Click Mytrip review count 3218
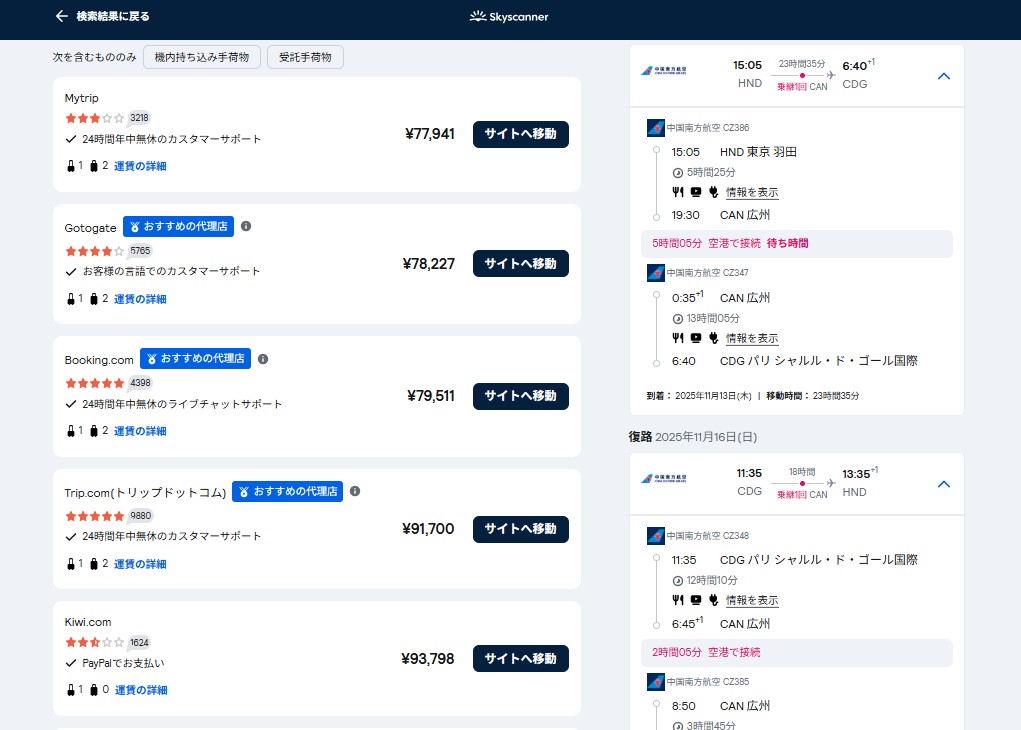The height and width of the screenshot is (730, 1021). [139, 118]
